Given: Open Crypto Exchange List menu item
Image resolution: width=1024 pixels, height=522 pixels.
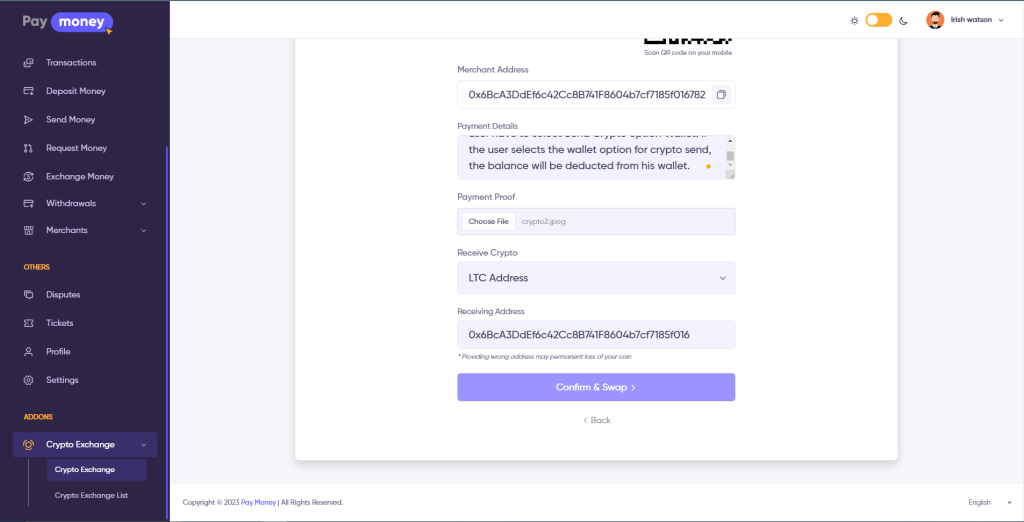Looking at the screenshot, I should pos(91,495).
